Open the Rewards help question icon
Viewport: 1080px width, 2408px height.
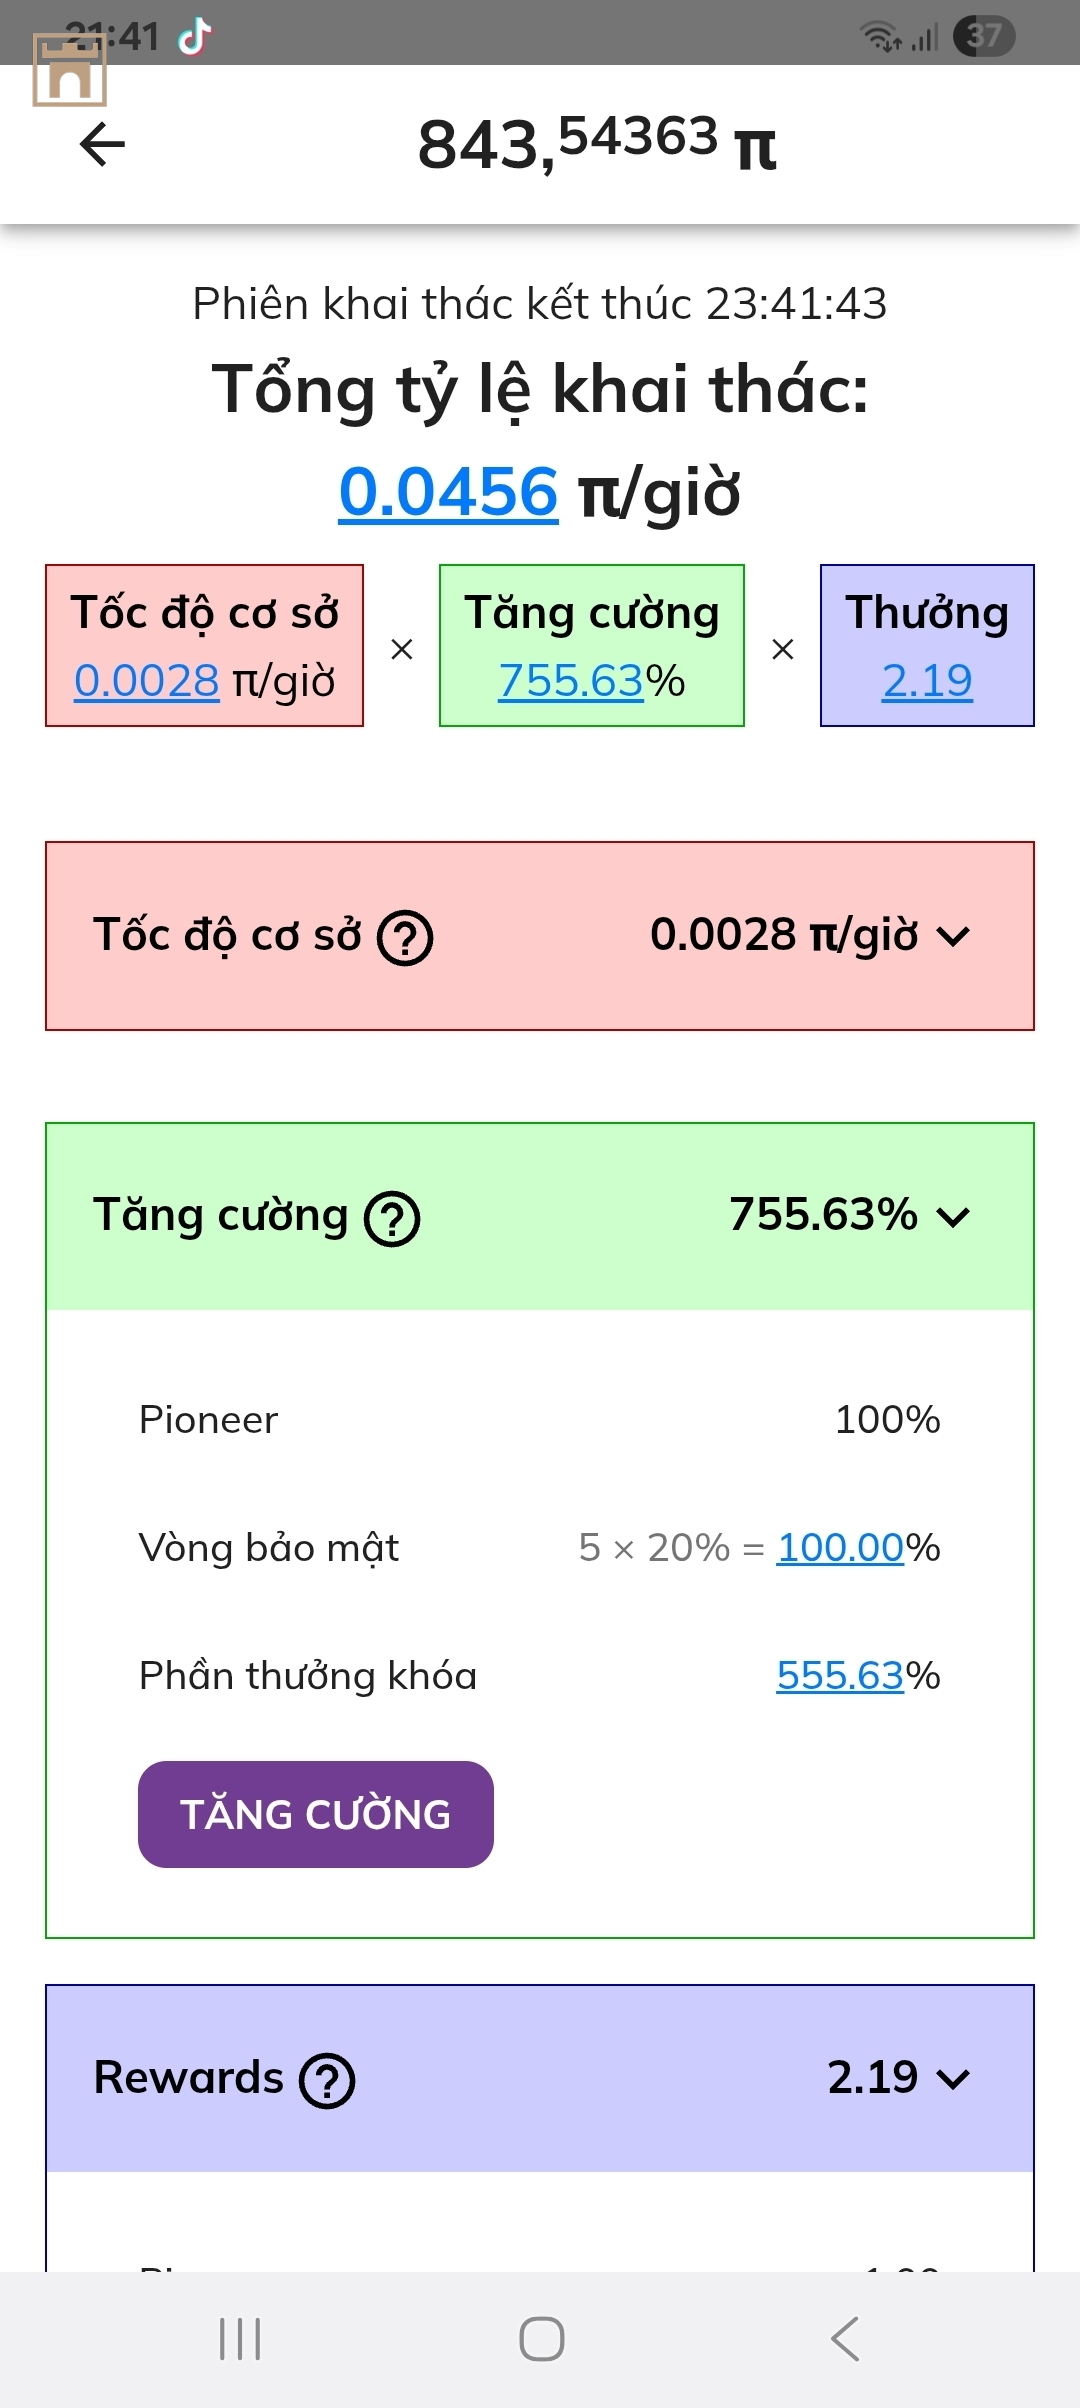click(x=328, y=2081)
